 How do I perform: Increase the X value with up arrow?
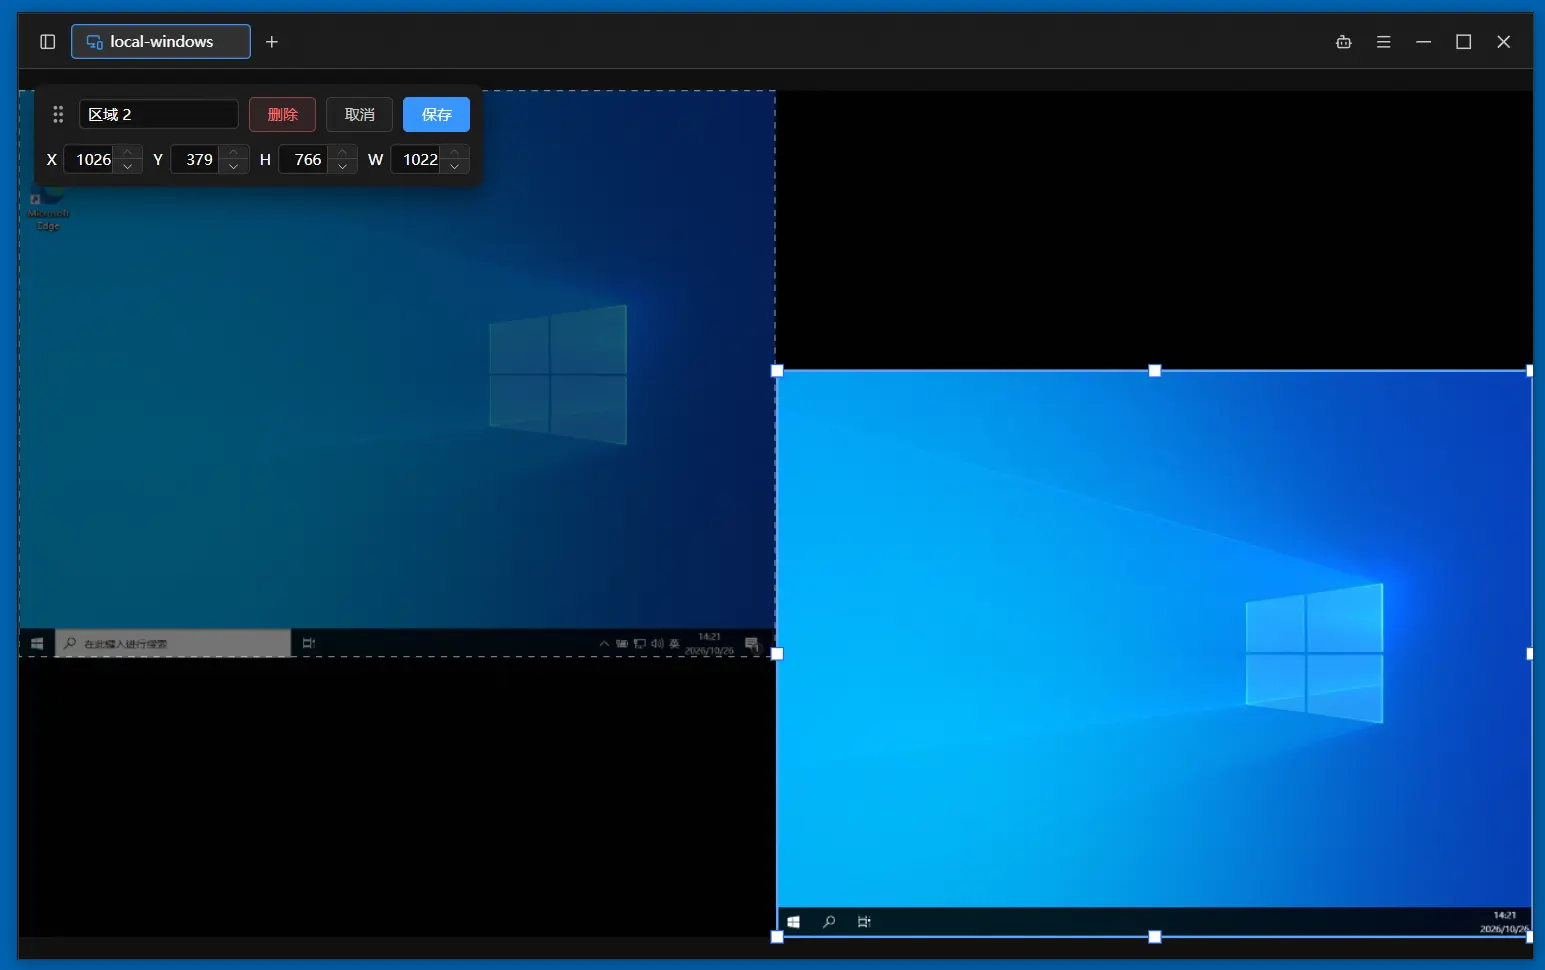128,152
